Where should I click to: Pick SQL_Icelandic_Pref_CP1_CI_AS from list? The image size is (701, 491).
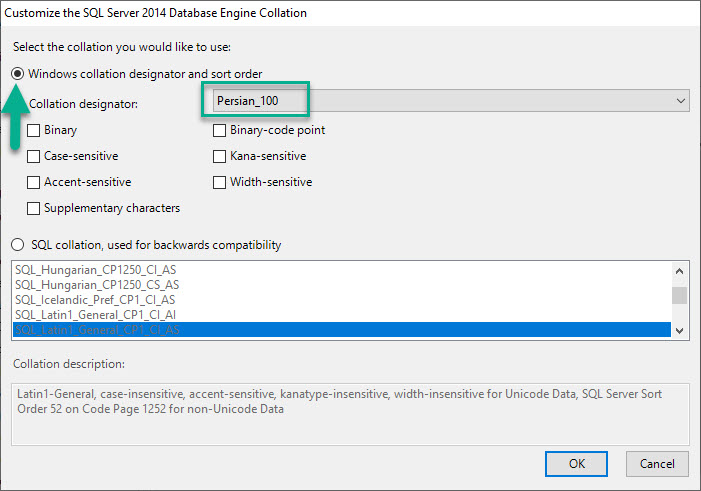coord(96,299)
